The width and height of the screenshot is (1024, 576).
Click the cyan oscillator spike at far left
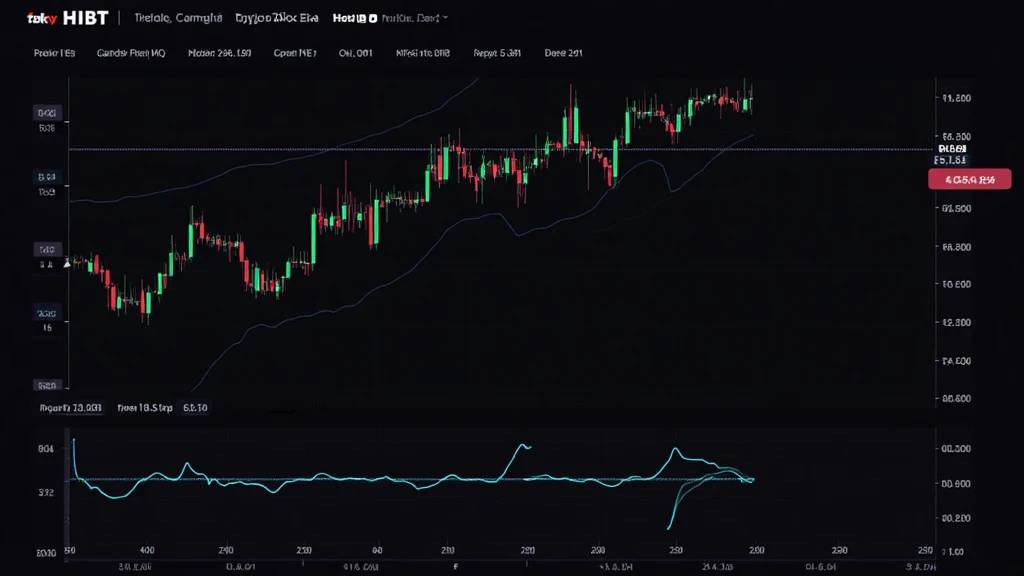pos(73,445)
